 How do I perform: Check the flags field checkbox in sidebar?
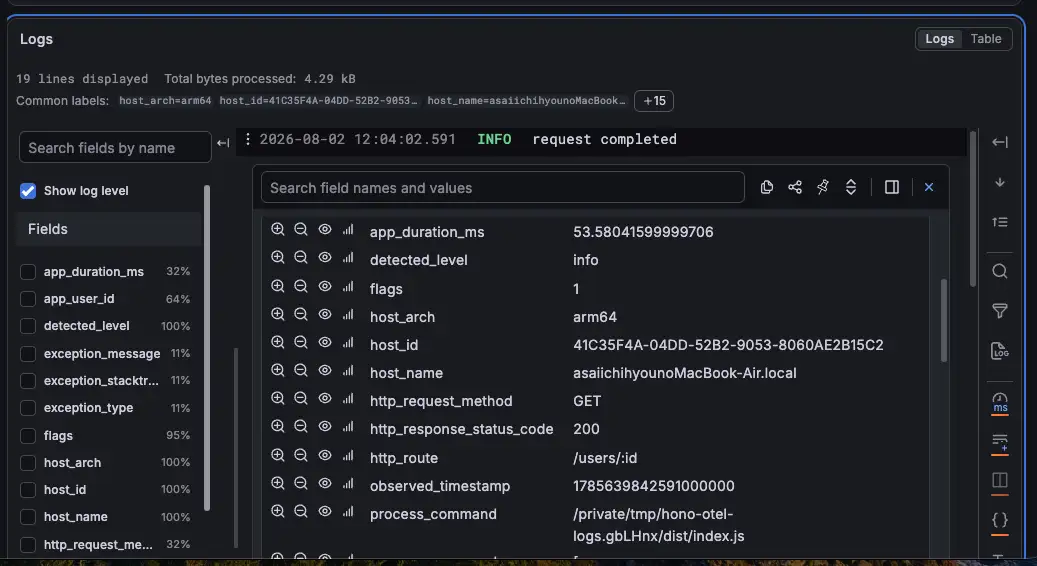click(28, 436)
